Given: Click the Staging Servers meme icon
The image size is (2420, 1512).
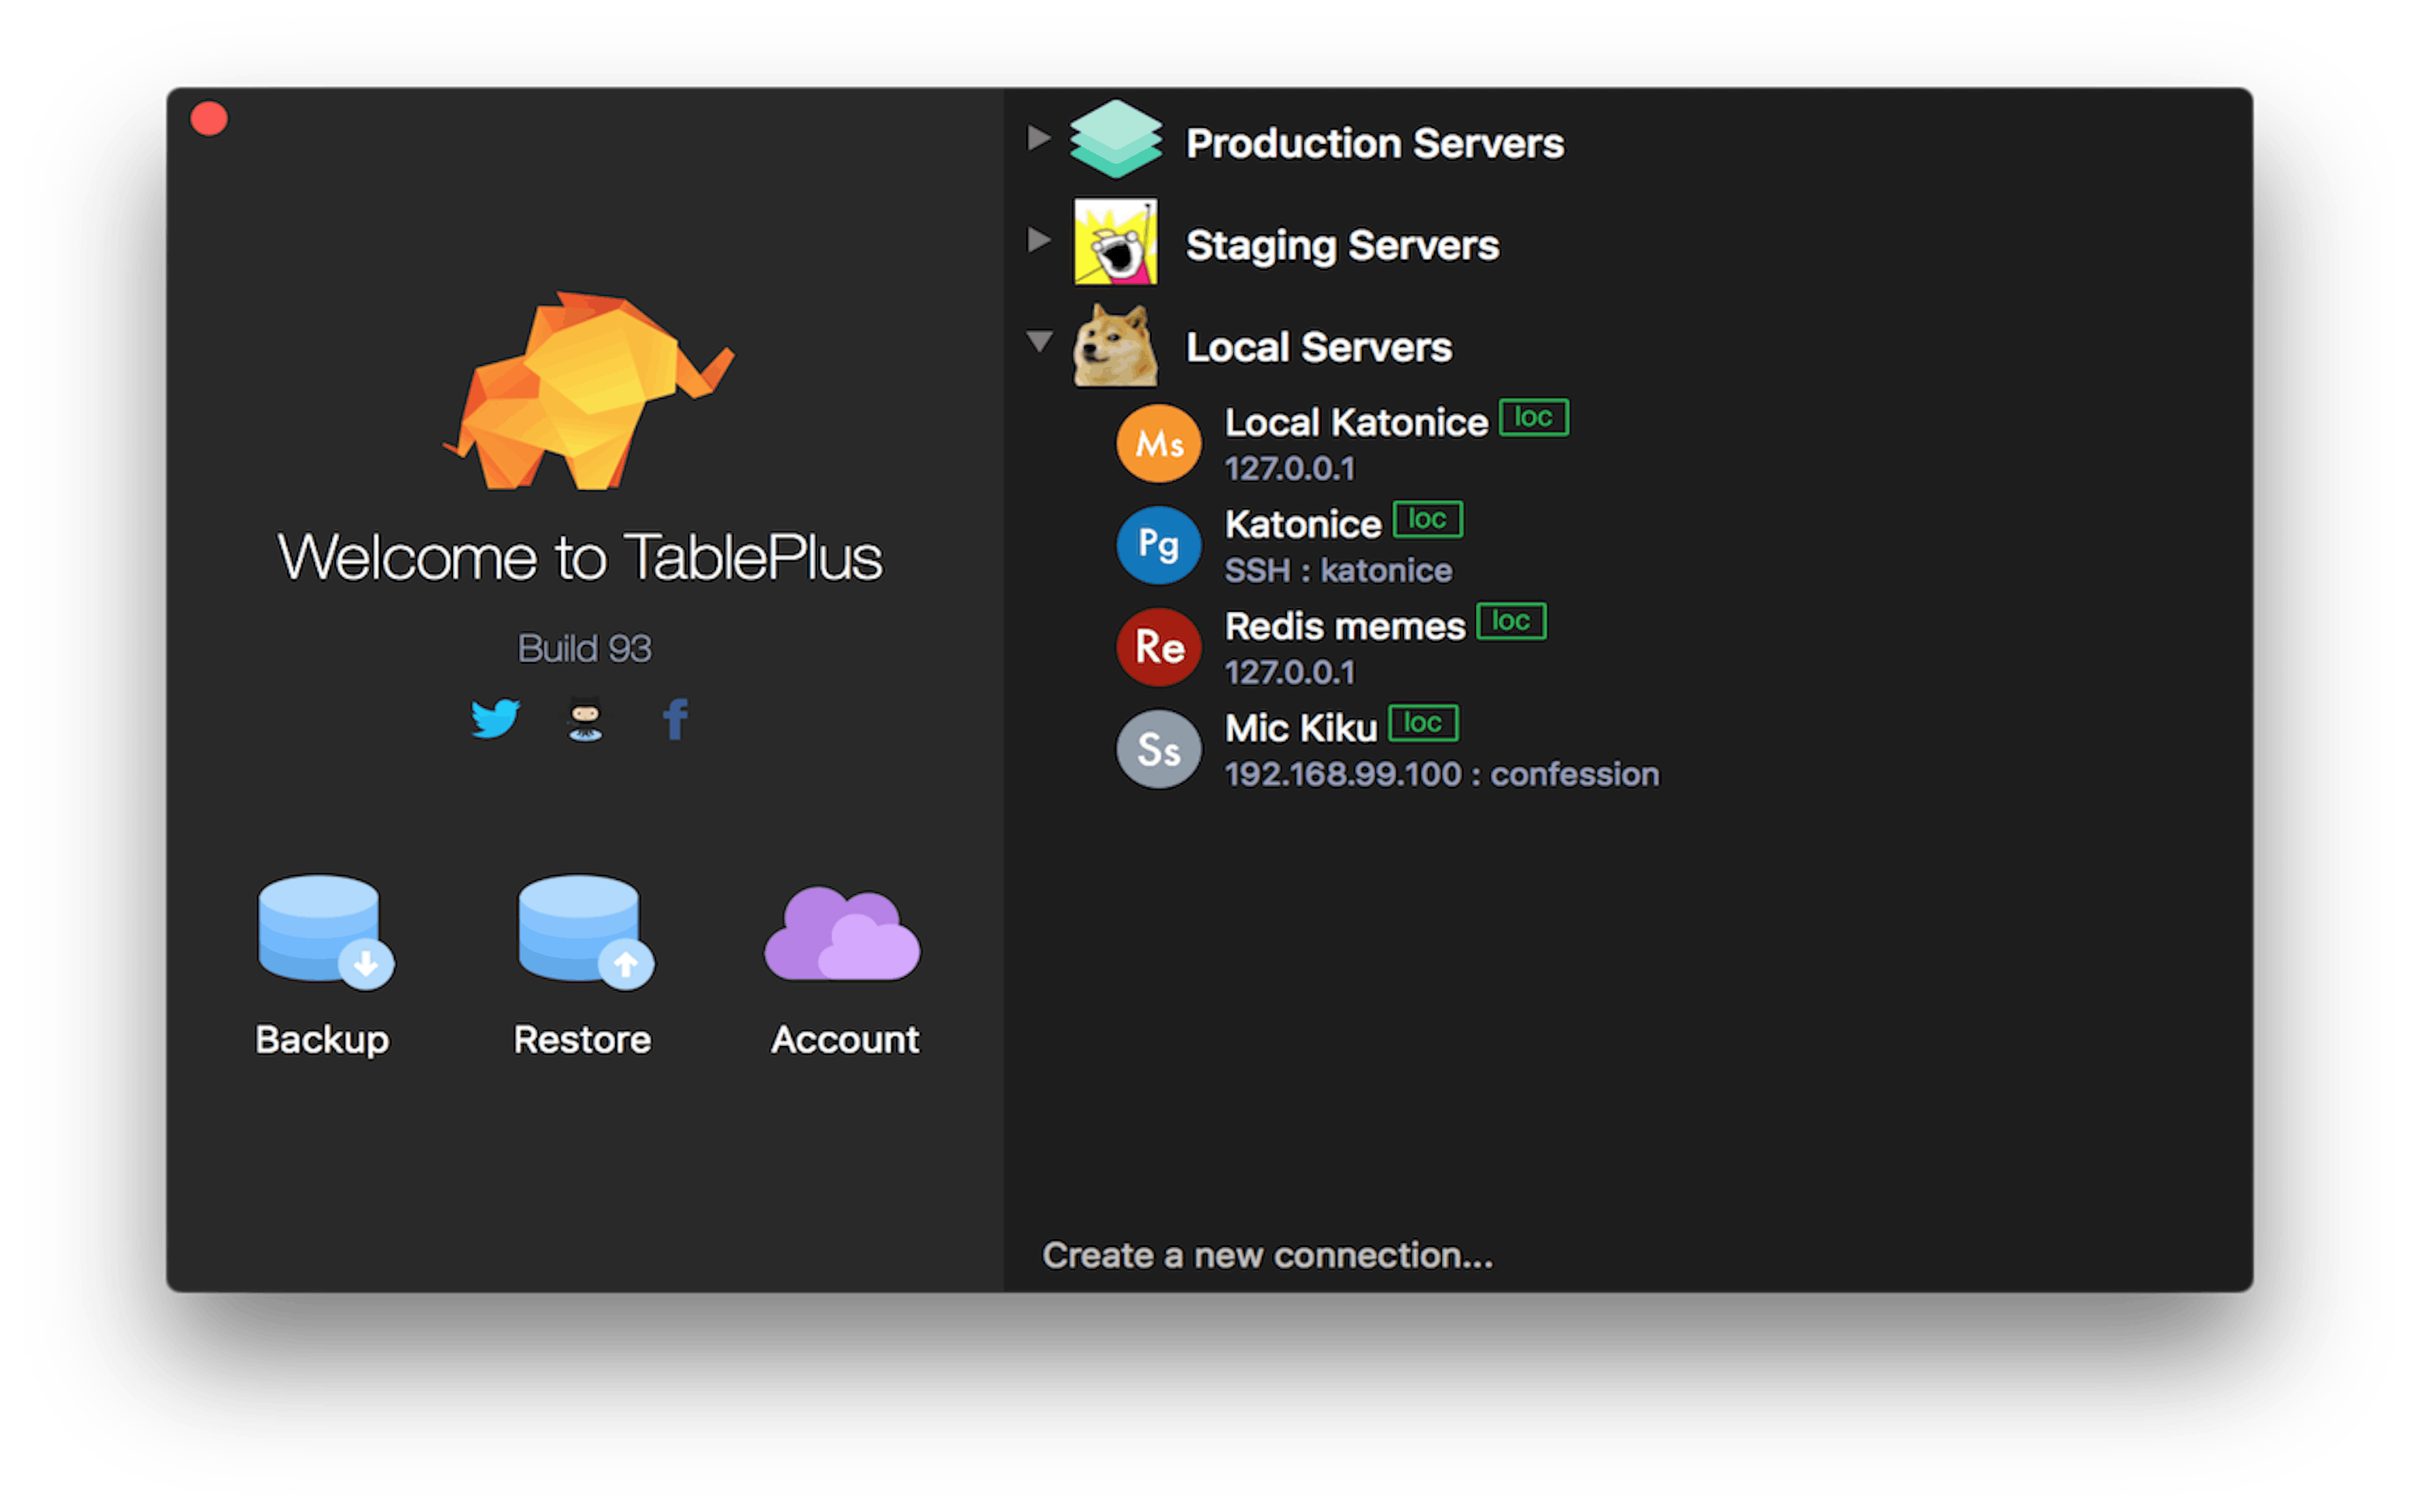Looking at the screenshot, I should pos(1114,243).
